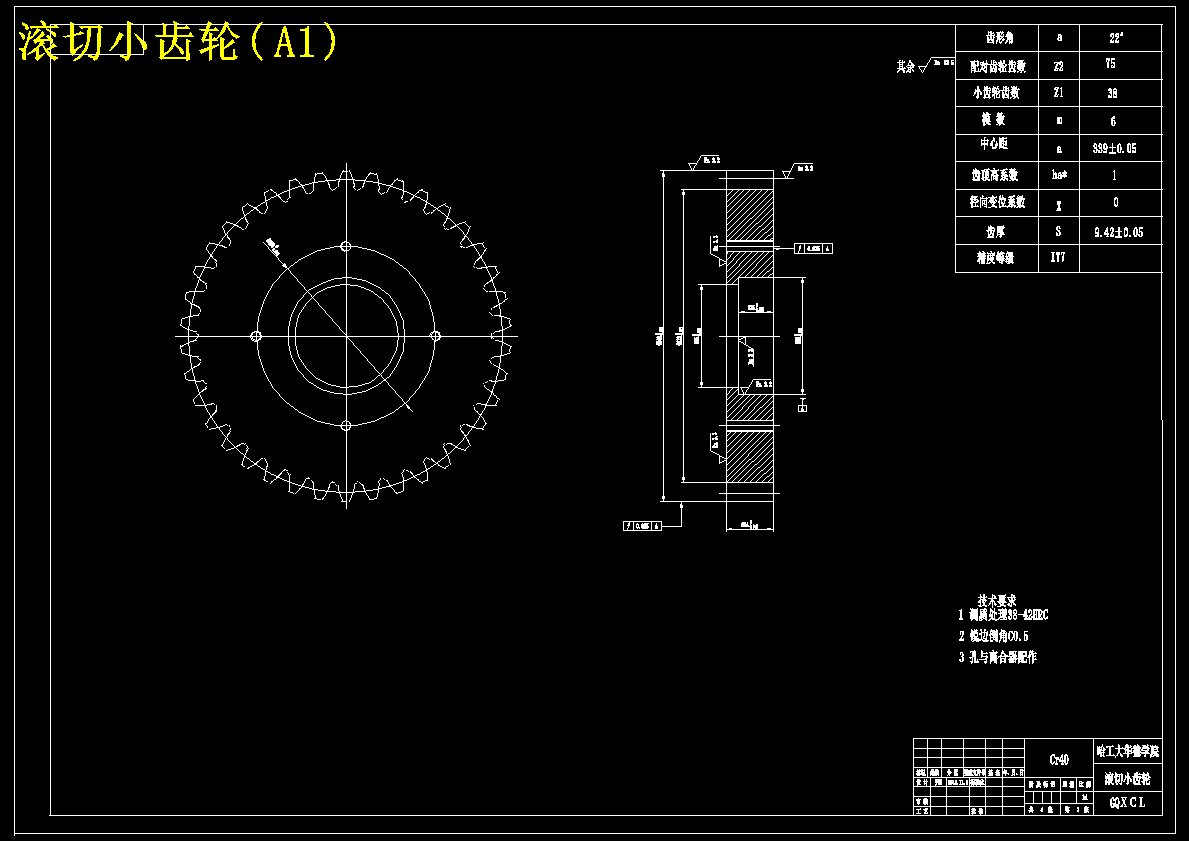This screenshot has width=1189, height=841.
Task: Click the 技术要求 heading
Action: coord(997,601)
